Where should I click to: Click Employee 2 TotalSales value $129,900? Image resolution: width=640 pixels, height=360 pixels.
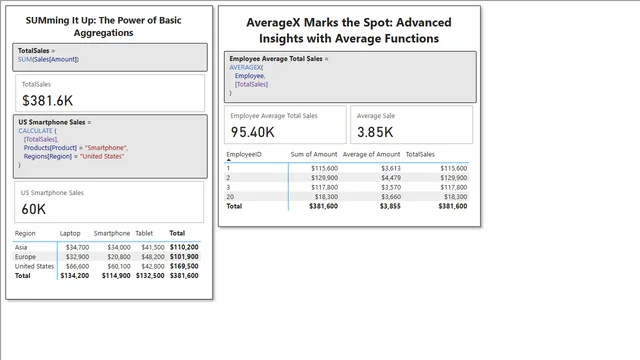453,178
